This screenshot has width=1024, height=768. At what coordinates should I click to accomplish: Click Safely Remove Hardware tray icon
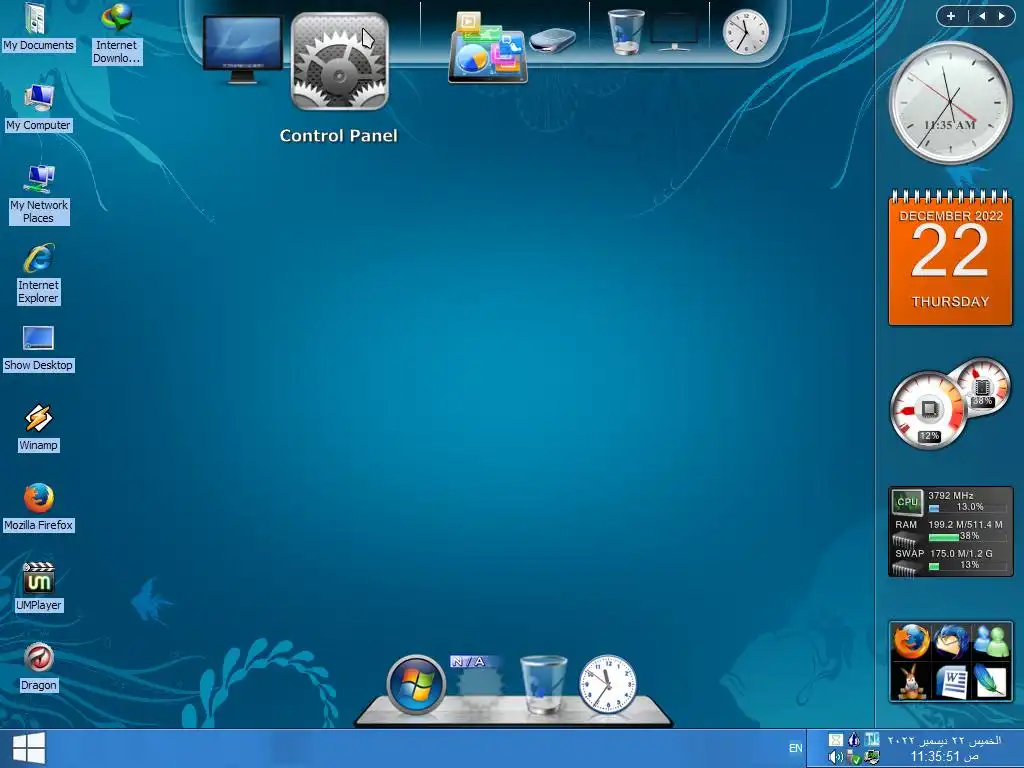pyautogui.click(x=853, y=757)
